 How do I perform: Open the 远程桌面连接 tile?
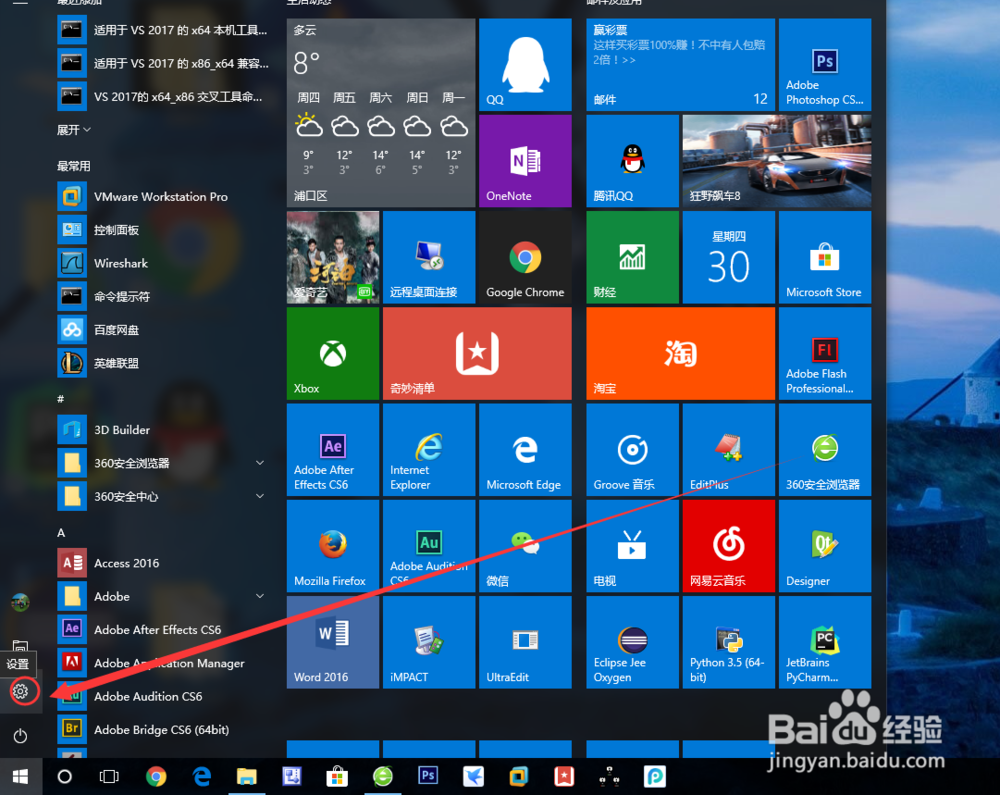coord(429,257)
